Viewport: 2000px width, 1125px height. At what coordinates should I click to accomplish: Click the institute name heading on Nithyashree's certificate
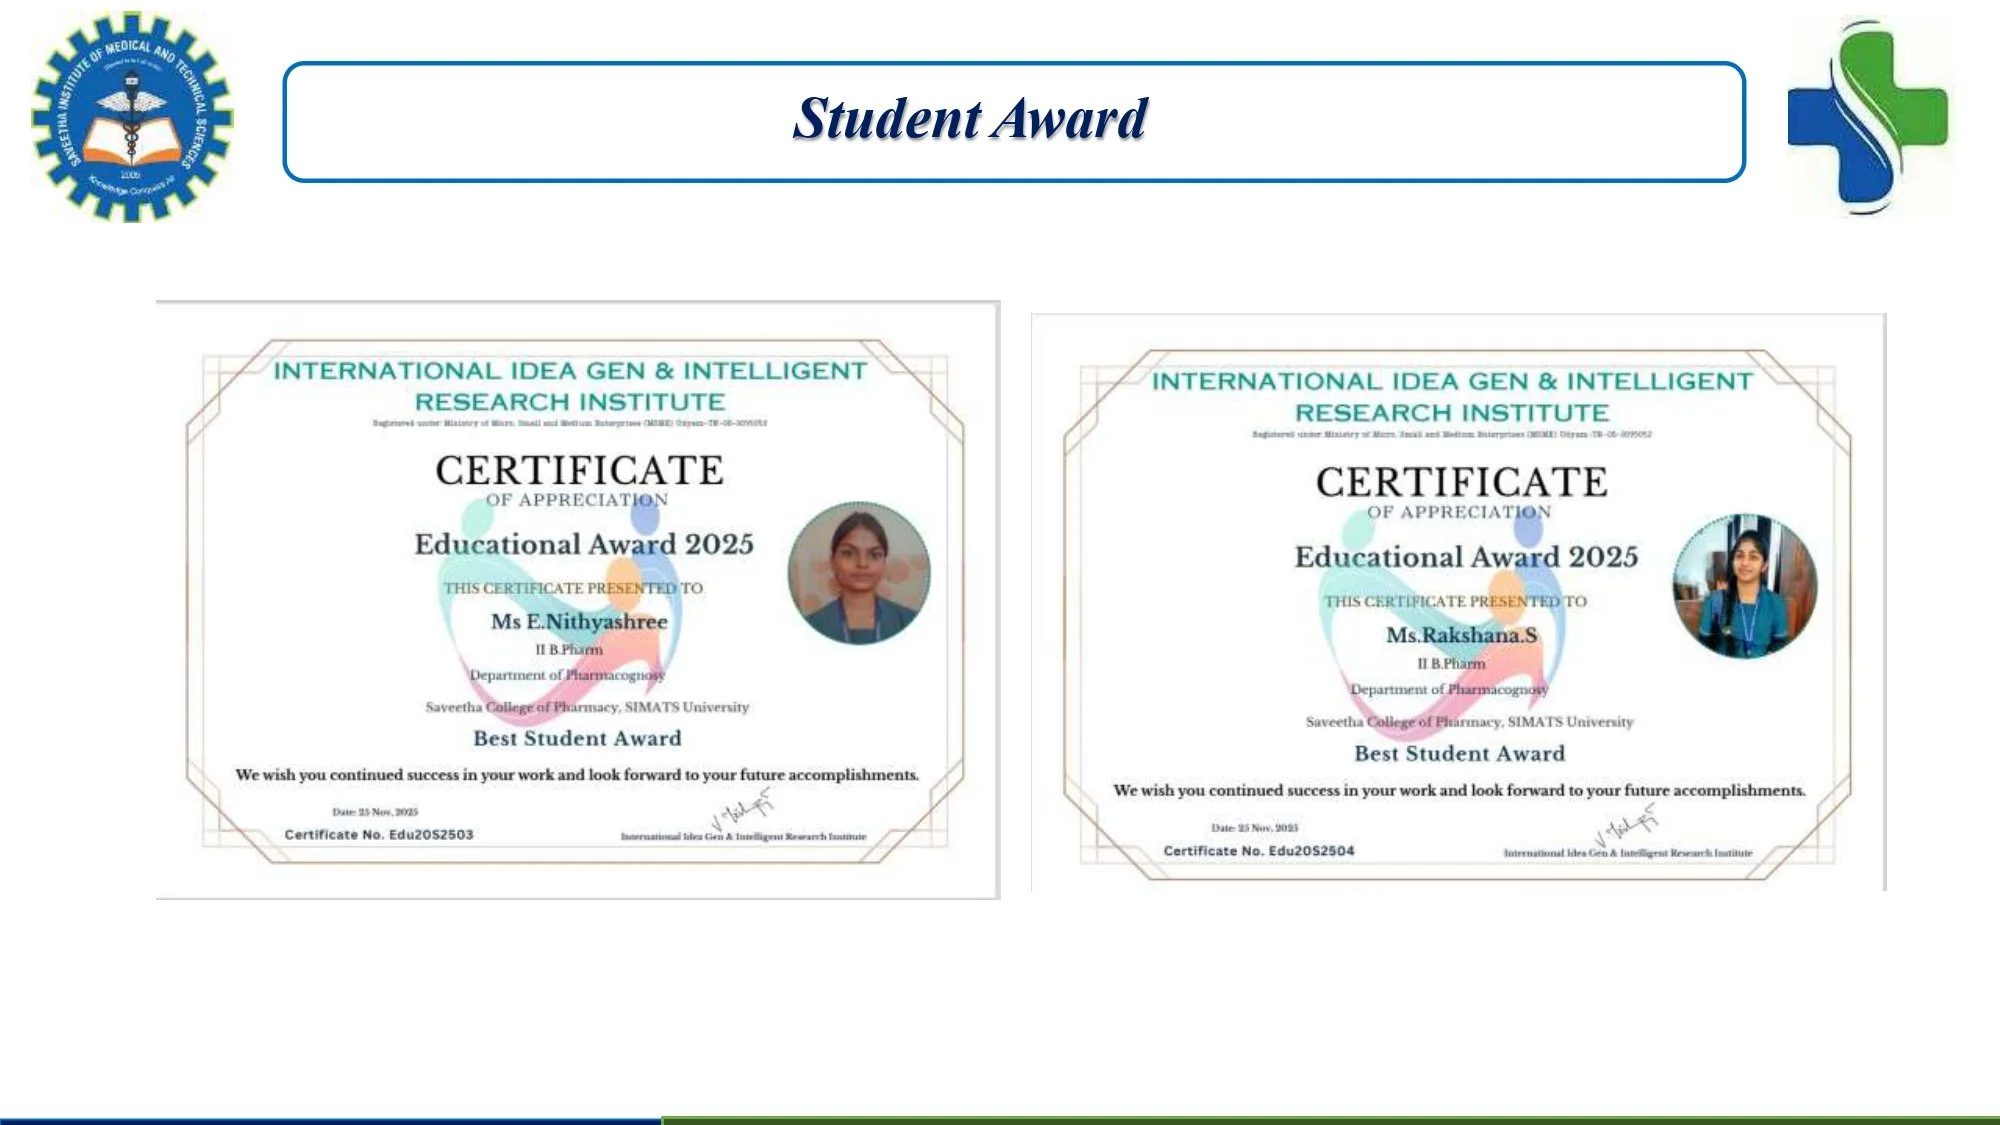(x=570, y=386)
